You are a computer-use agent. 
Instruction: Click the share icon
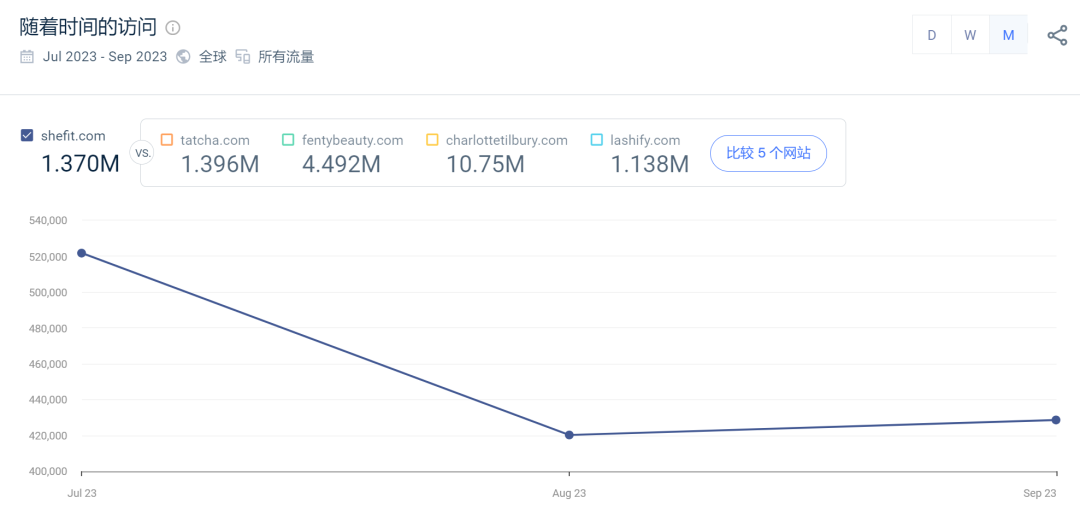pyautogui.click(x=1057, y=35)
